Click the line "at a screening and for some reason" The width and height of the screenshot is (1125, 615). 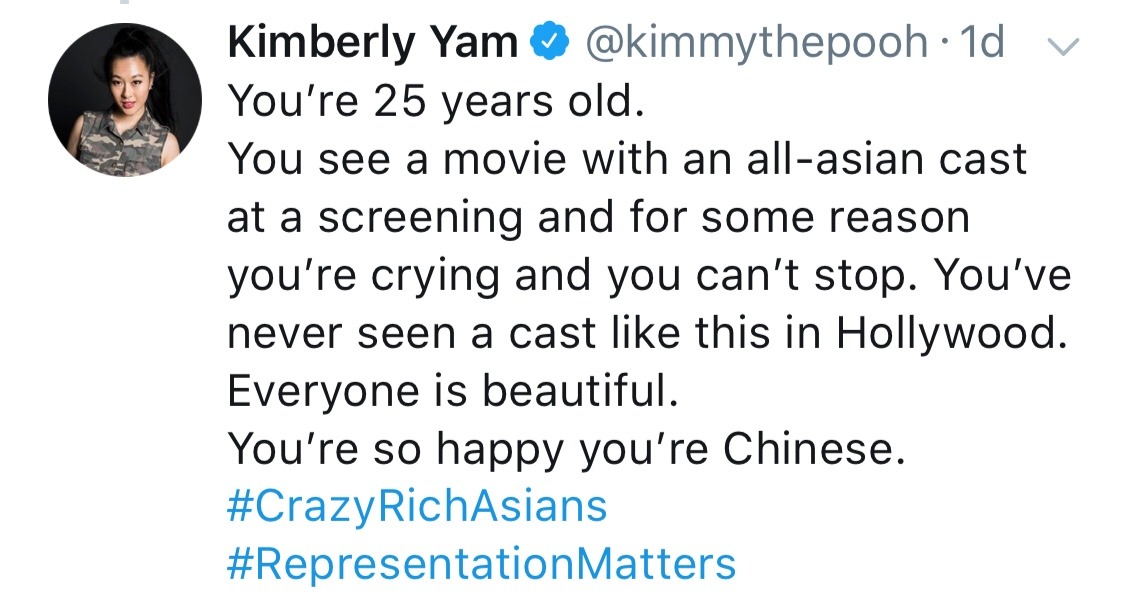coord(598,217)
